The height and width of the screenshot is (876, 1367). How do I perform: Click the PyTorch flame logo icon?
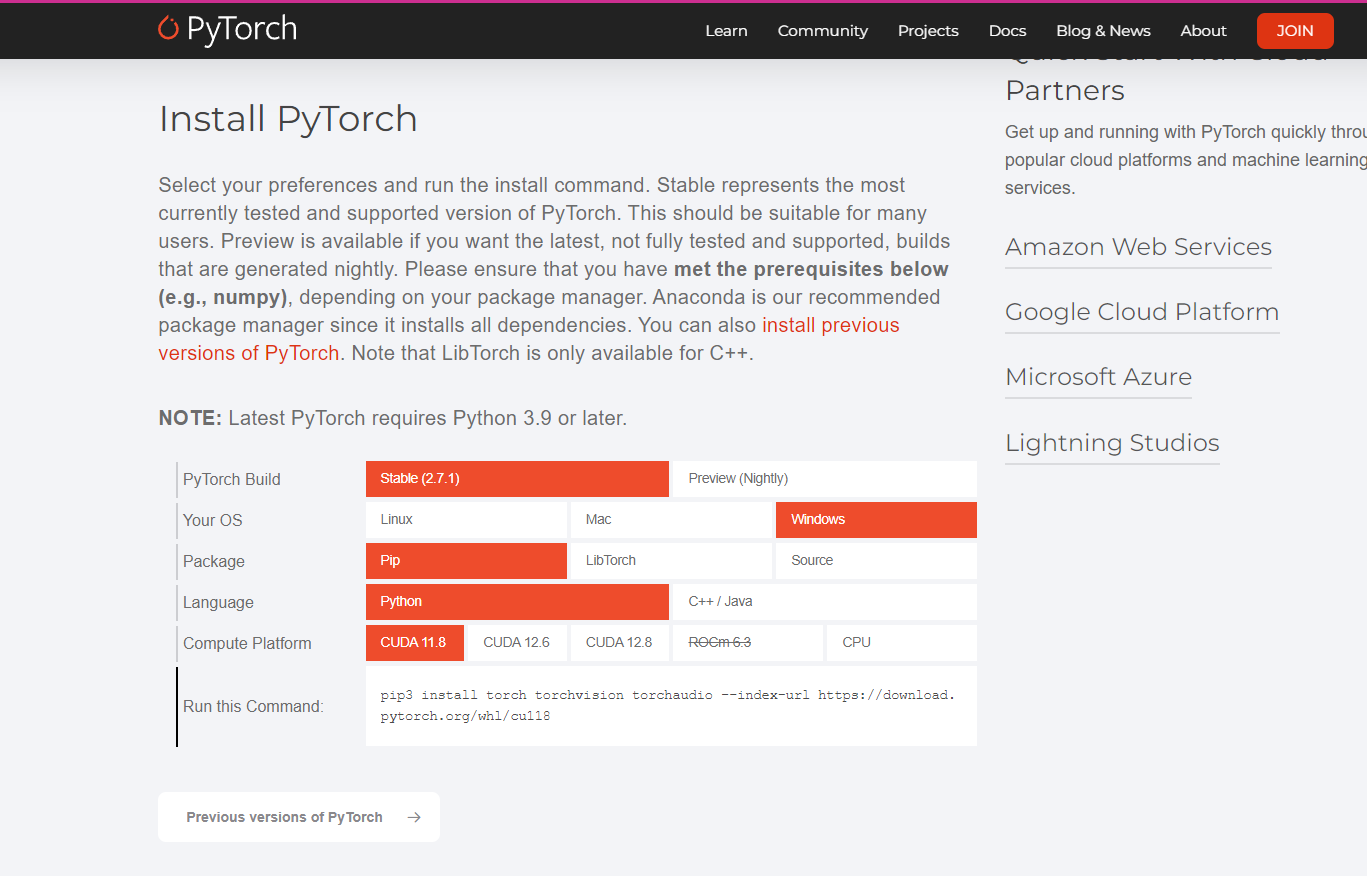click(168, 28)
